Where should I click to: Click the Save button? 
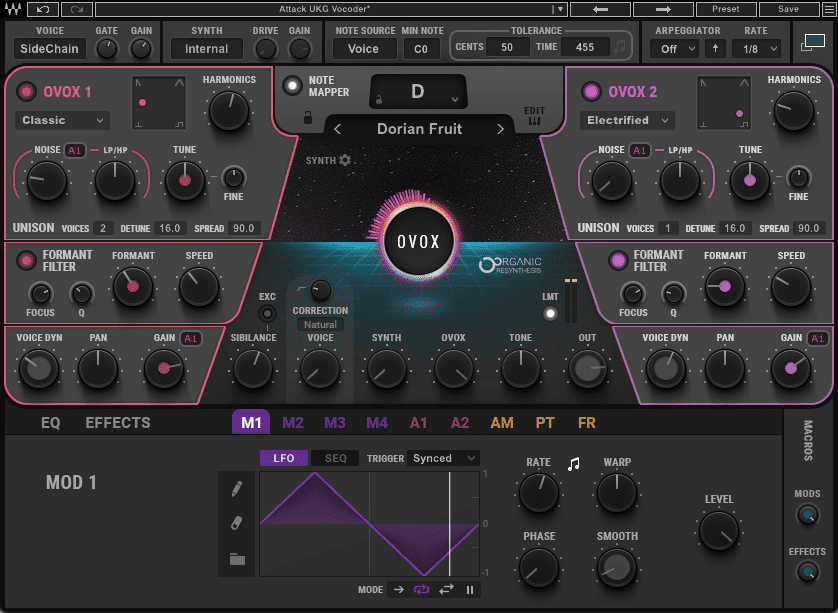788,9
